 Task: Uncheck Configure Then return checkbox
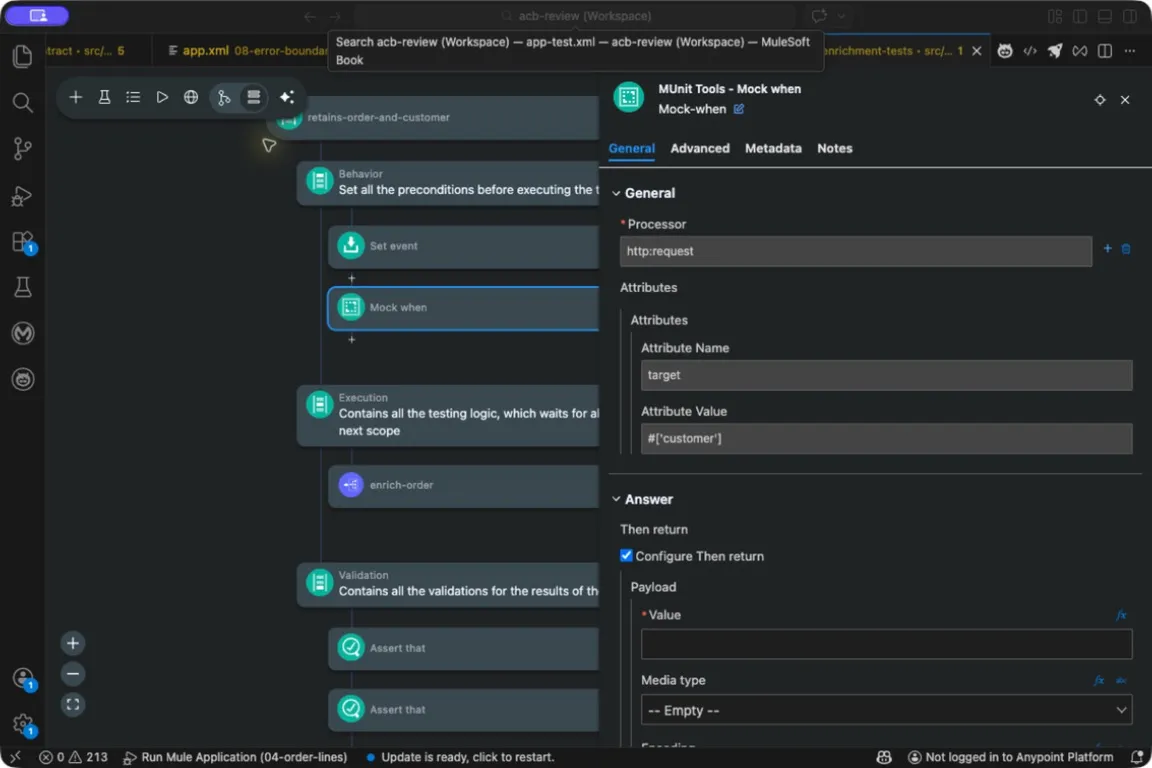(x=626, y=556)
